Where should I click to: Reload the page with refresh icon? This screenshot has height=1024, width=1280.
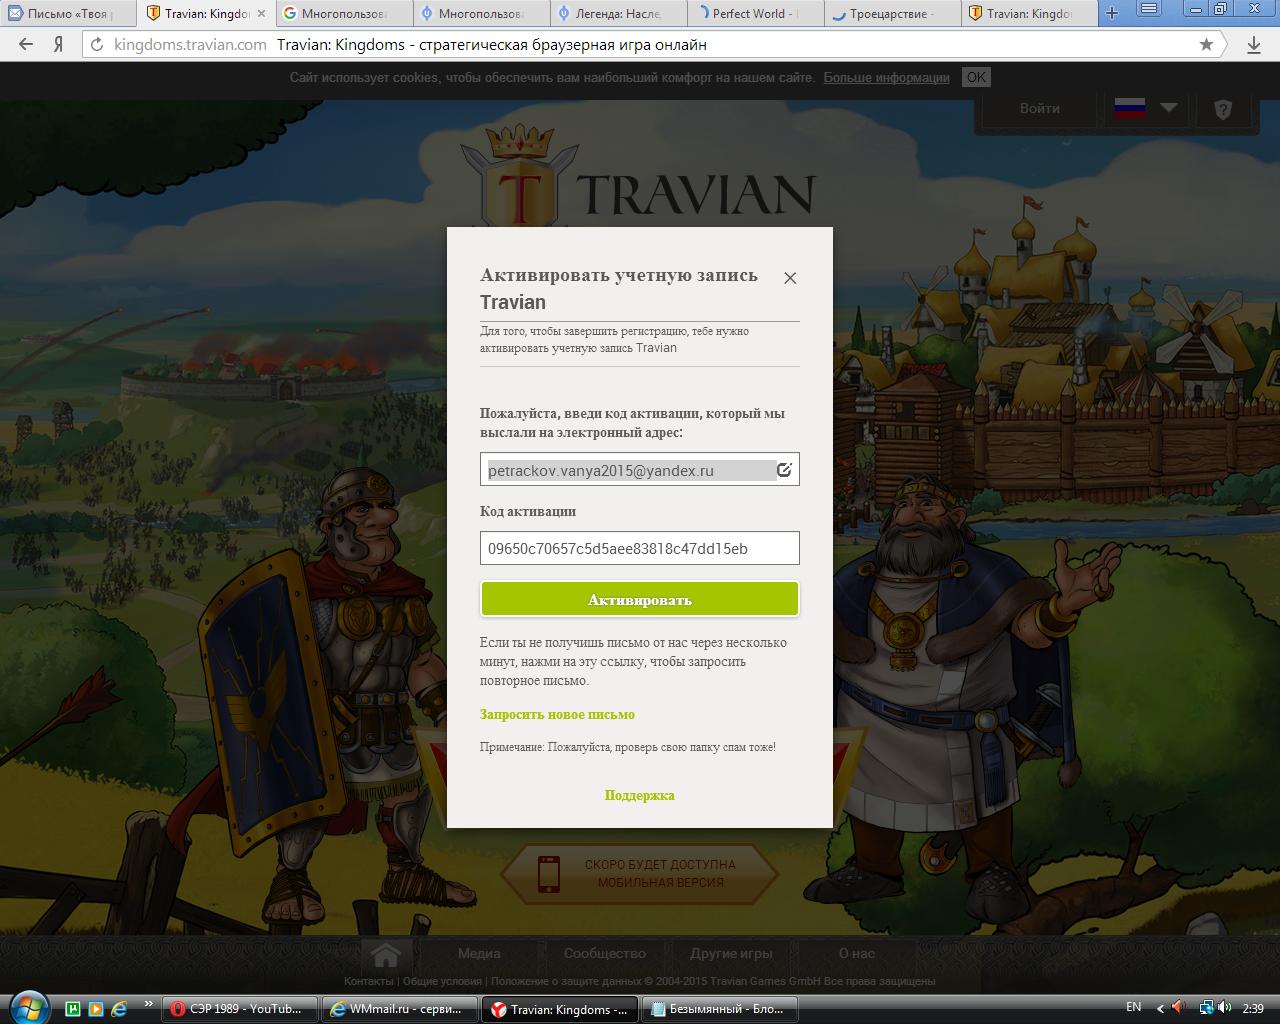pos(97,44)
